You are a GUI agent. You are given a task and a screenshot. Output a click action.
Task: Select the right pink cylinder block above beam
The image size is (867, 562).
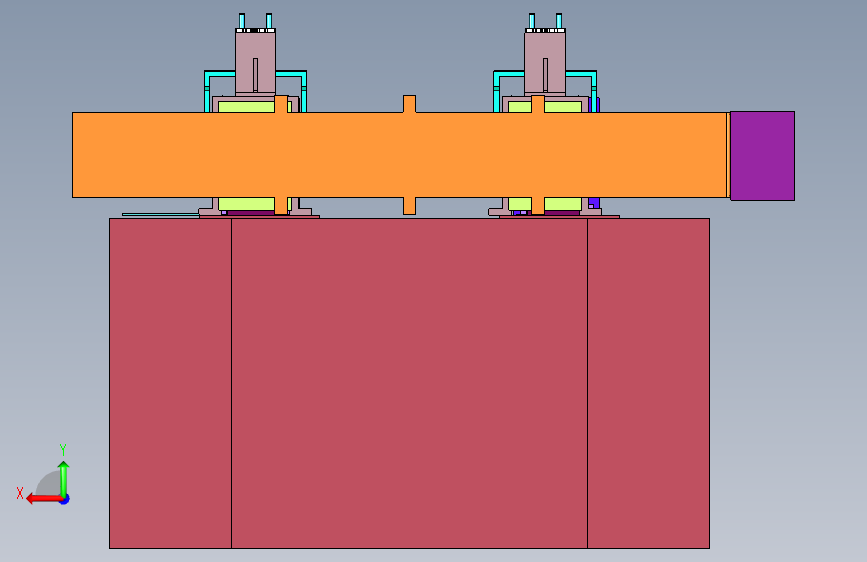click(545, 62)
